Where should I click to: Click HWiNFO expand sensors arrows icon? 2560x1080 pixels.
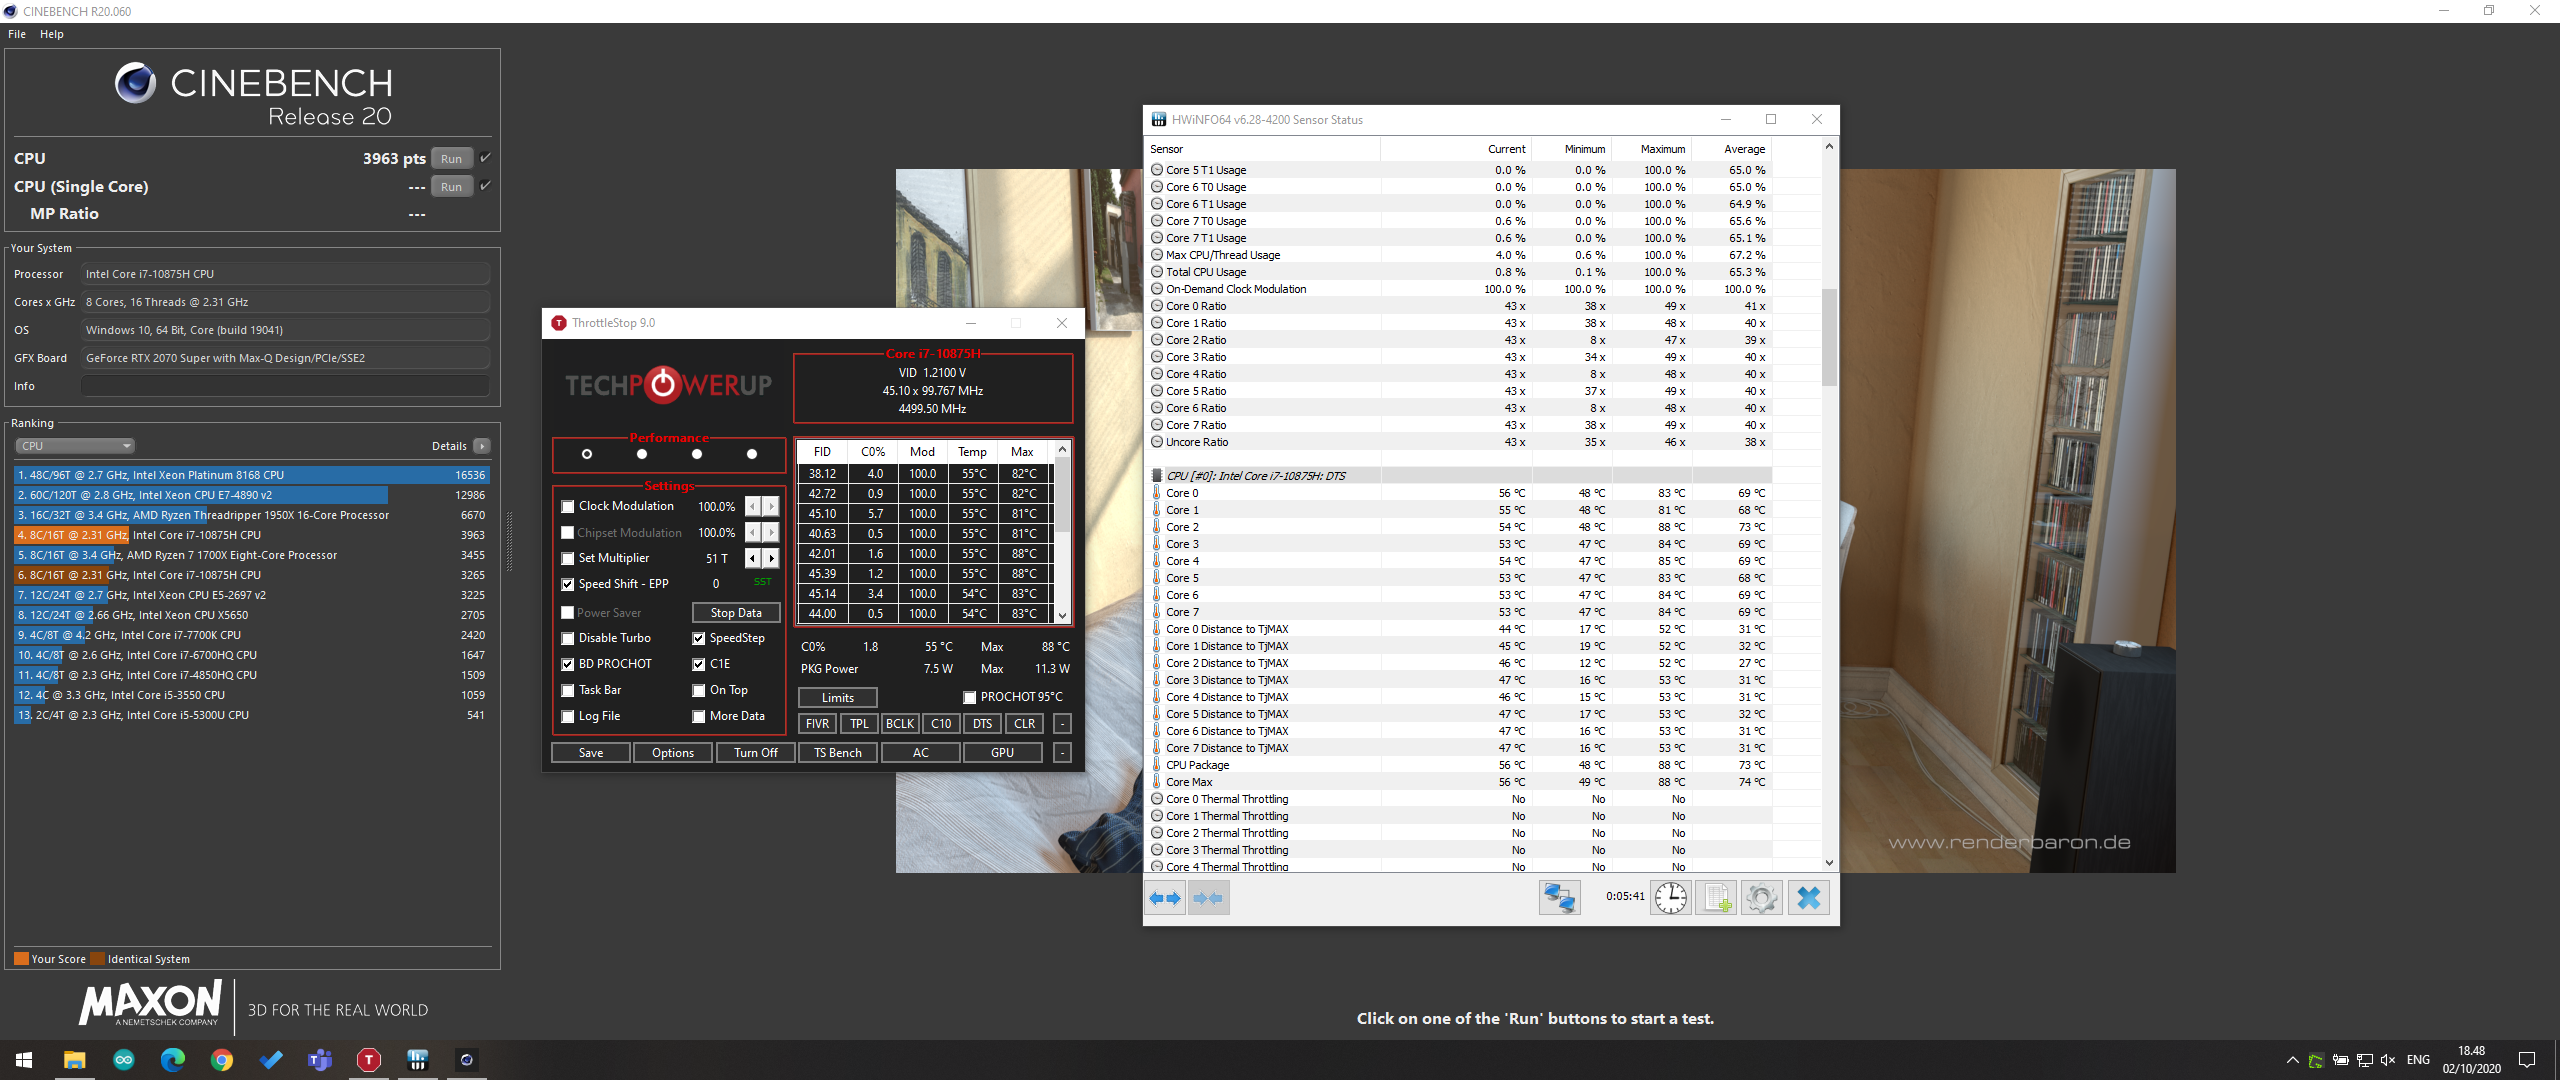[x=1165, y=898]
